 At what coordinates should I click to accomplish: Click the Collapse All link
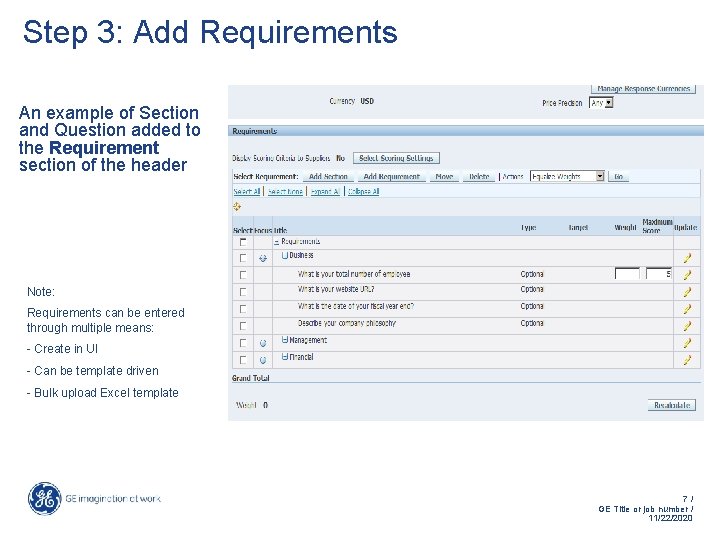coord(363,191)
